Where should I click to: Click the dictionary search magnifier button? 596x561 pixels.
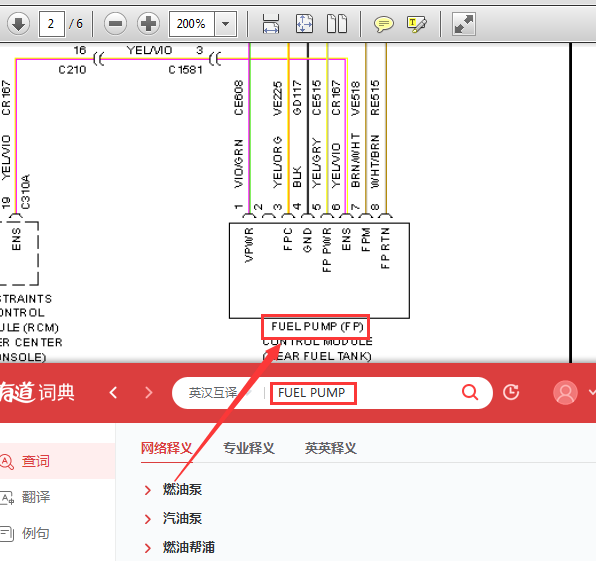tap(470, 392)
